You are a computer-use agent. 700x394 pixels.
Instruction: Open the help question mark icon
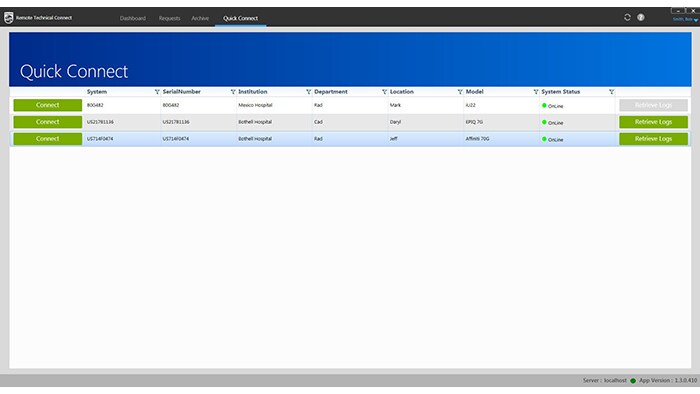(x=641, y=17)
